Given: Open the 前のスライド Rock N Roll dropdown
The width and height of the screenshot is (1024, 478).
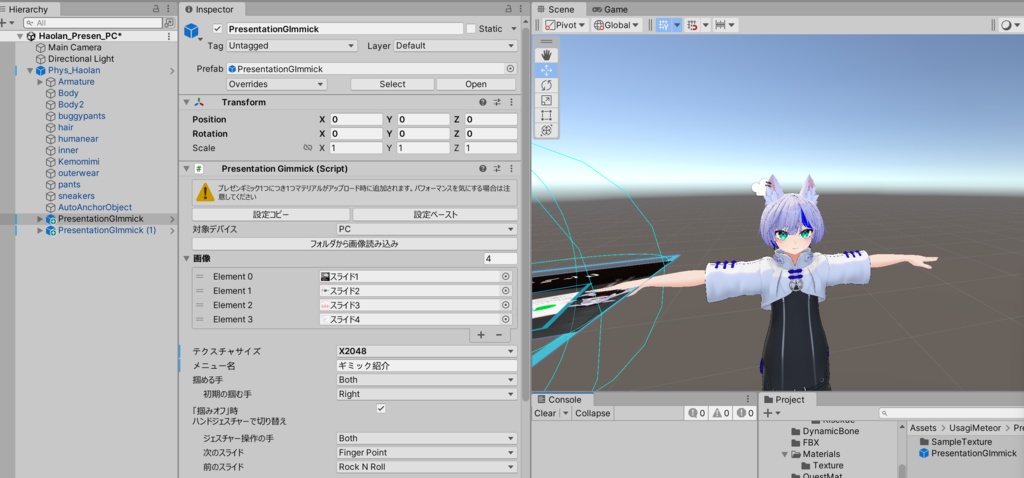Looking at the screenshot, I should click(426, 467).
